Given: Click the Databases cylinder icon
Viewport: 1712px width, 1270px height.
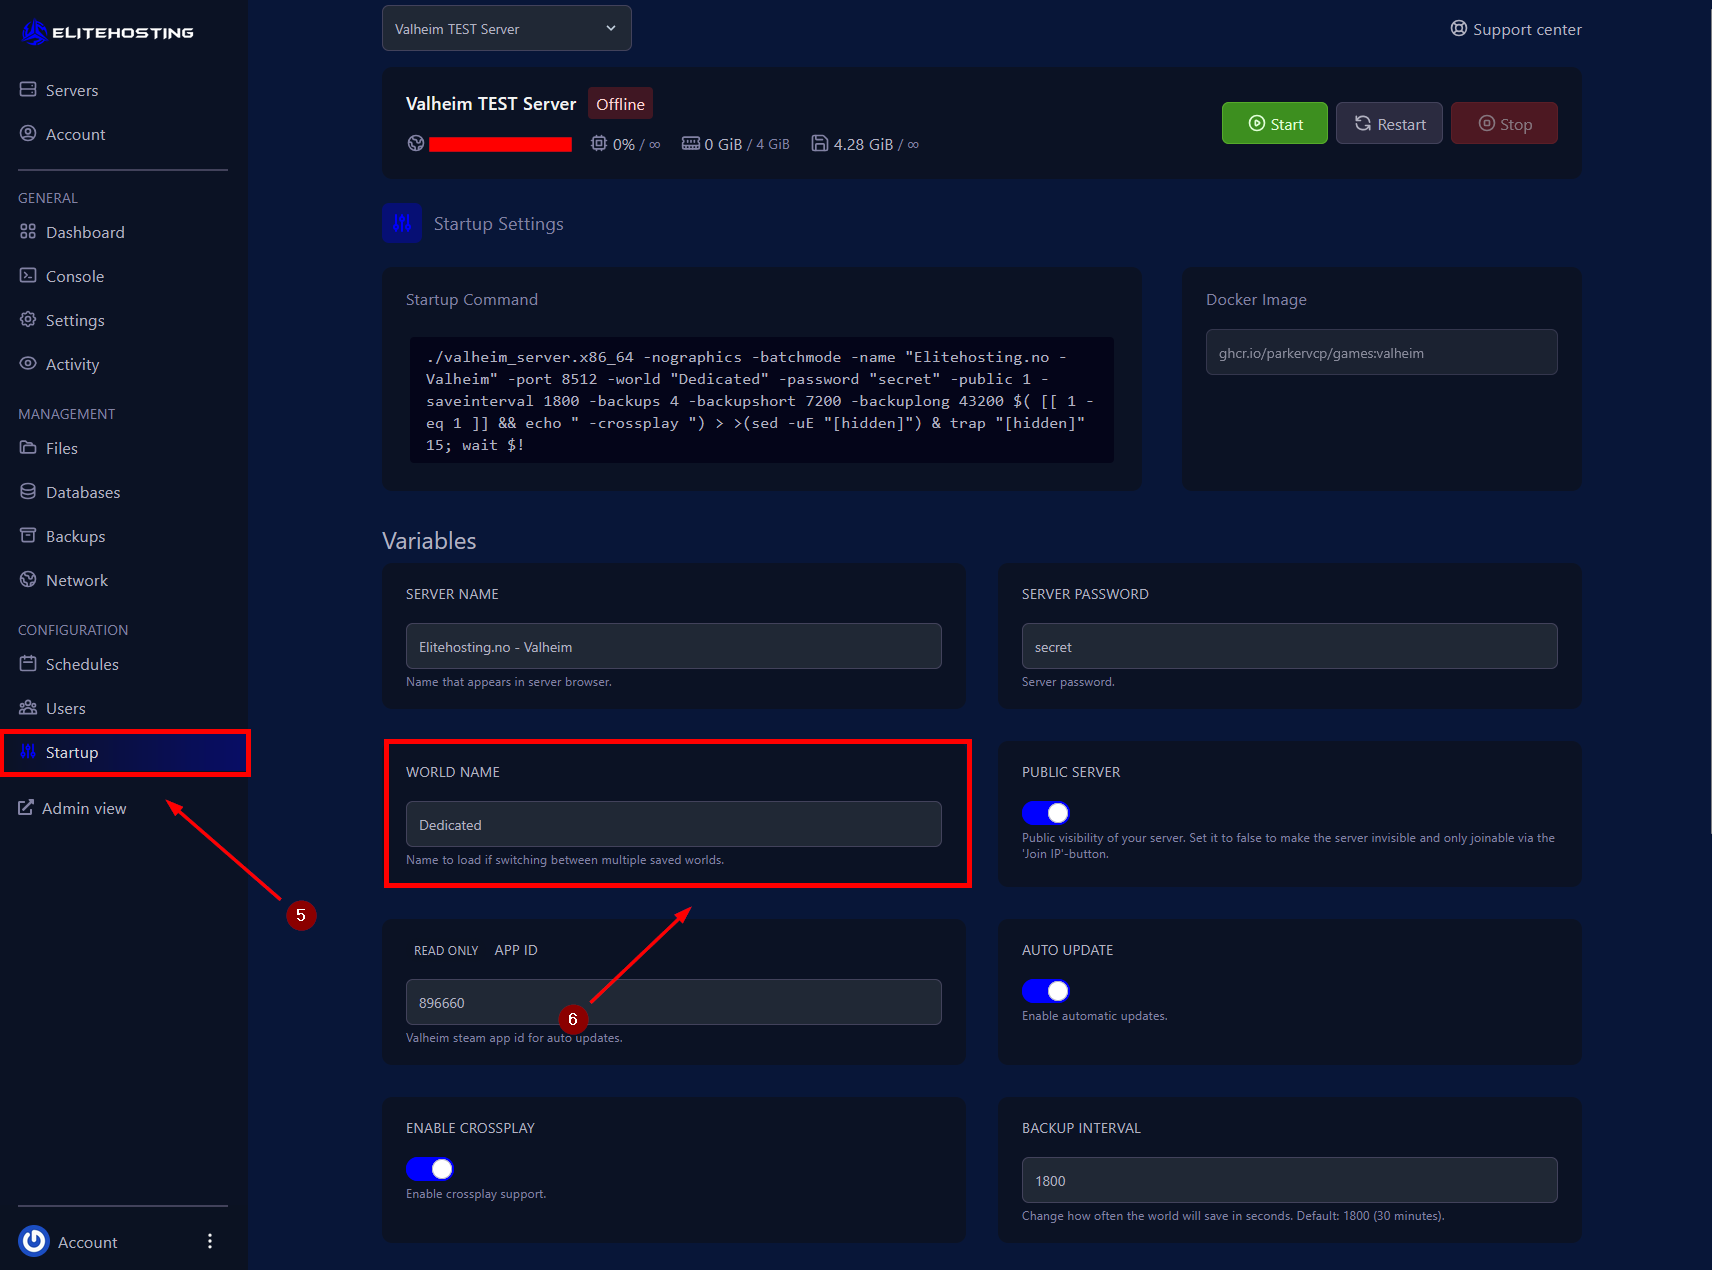Looking at the screenshot, I should pos(28,492).
